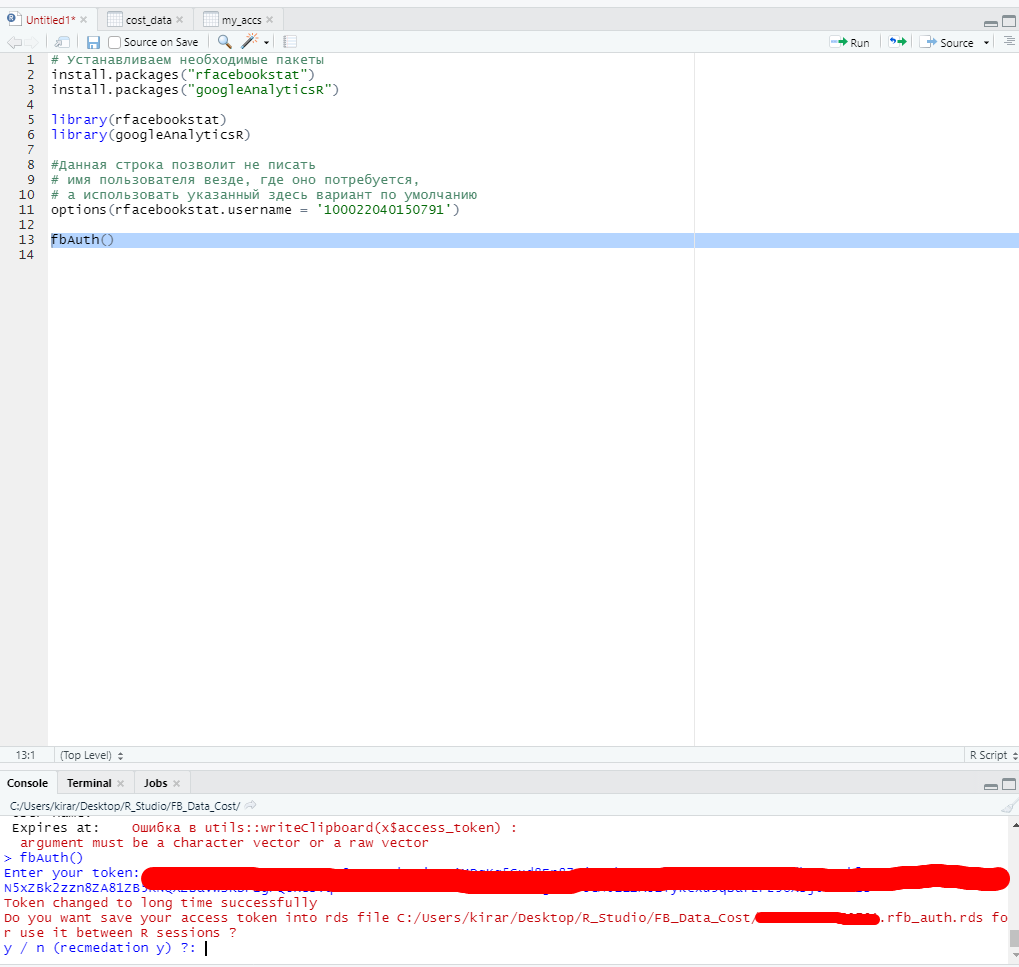Switch to the my_accs tab
Viewport: 1019px width, 967px height.
pos(241,20)
